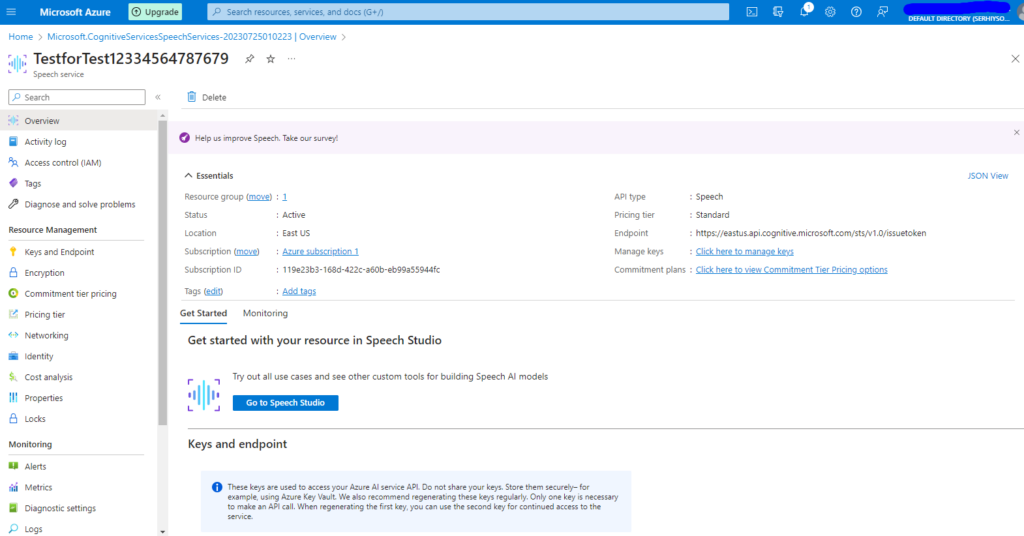Click the global search resources field

(468, 12)
